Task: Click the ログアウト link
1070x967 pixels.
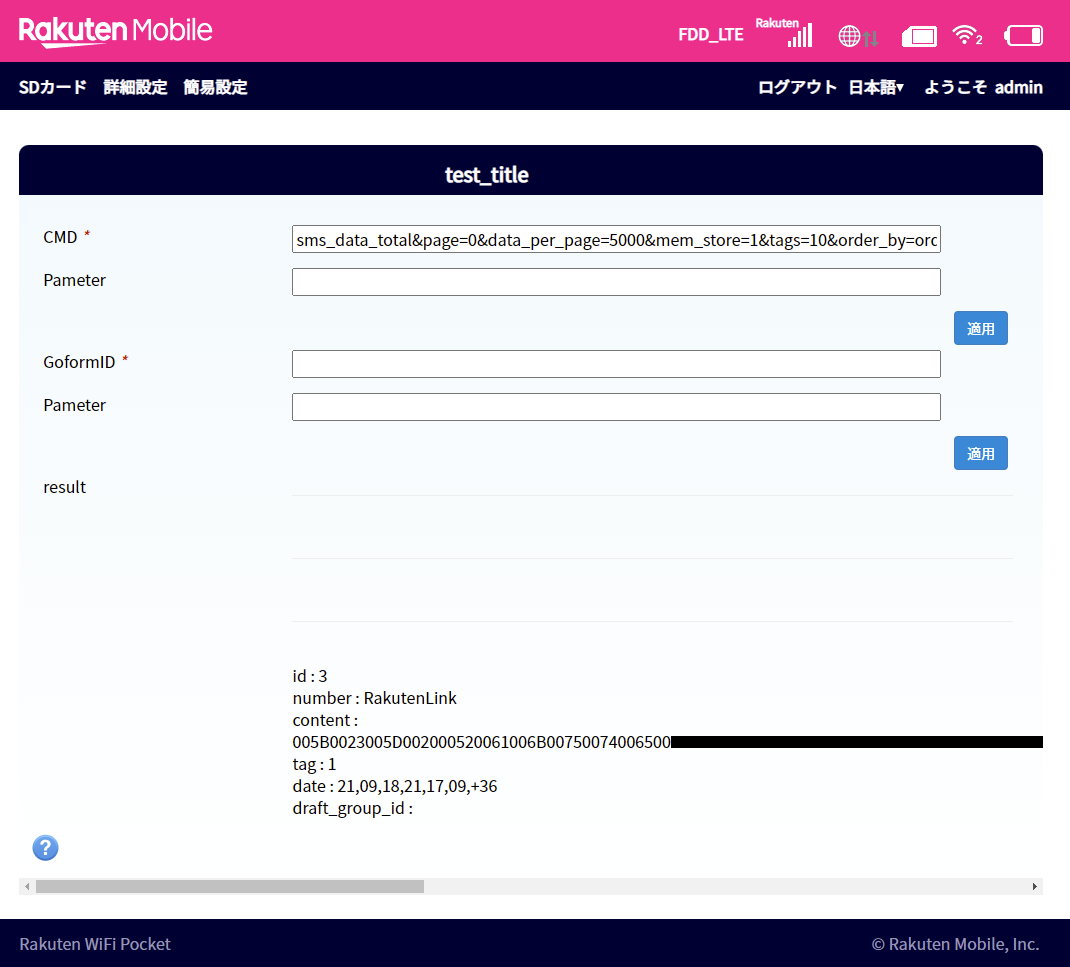Action: (x=797, y=87)
